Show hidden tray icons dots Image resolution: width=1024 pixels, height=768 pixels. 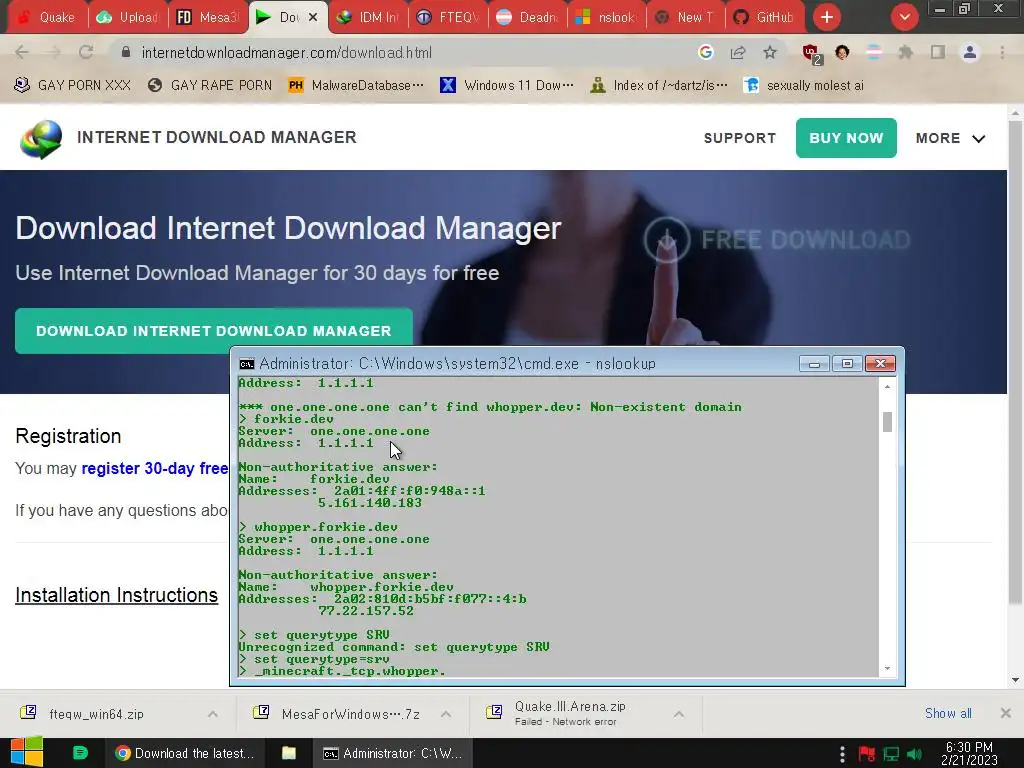(842, 754)
